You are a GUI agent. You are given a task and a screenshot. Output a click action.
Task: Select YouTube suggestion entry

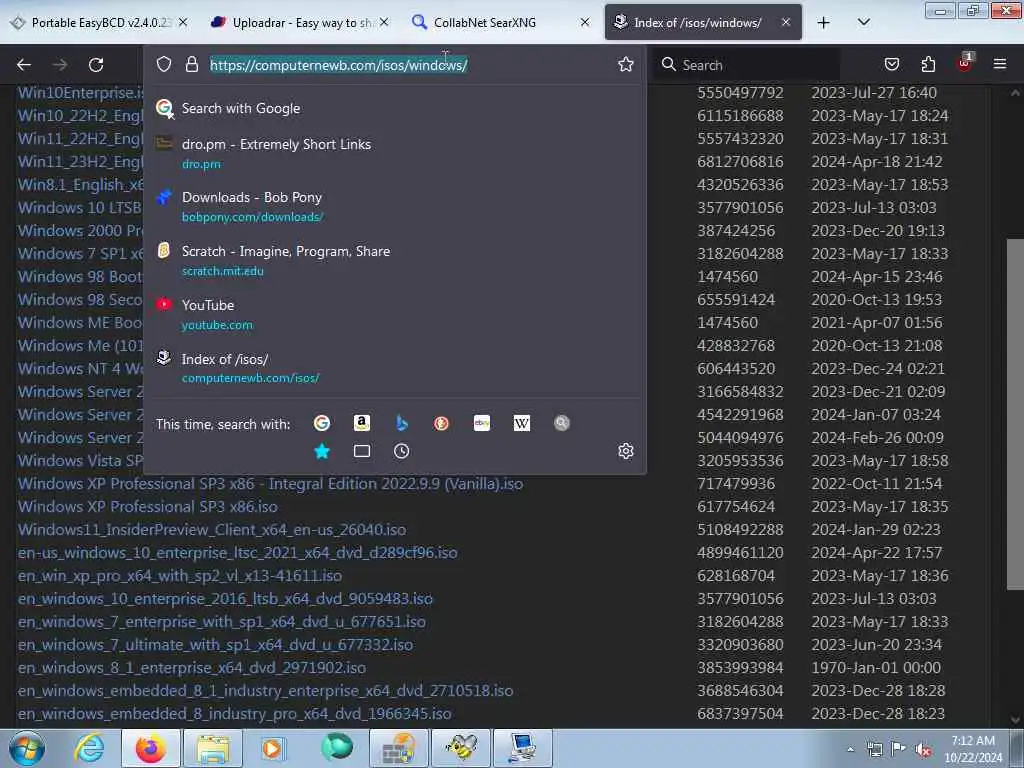[394, 314]
